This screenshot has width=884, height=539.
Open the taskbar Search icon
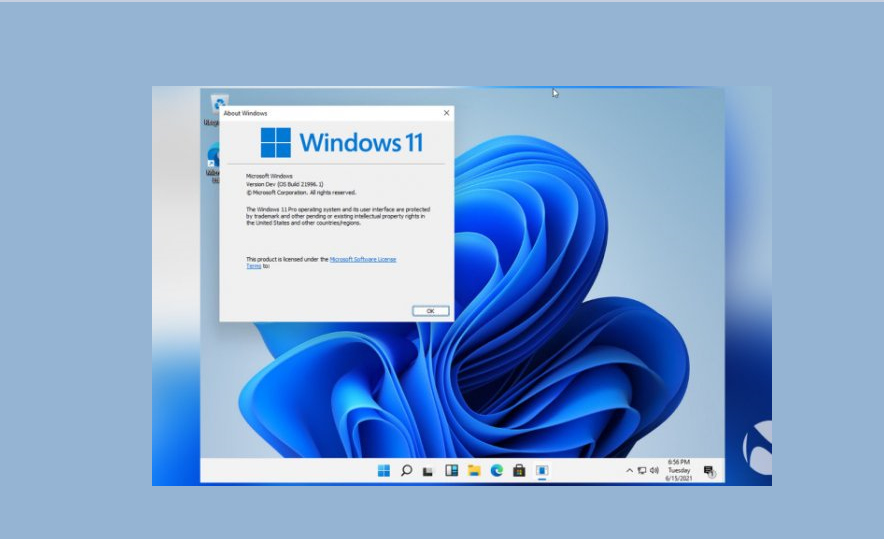(x=406, y=471)
